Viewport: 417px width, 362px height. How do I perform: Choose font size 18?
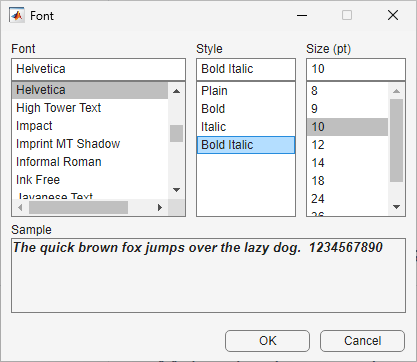(347, 181)
